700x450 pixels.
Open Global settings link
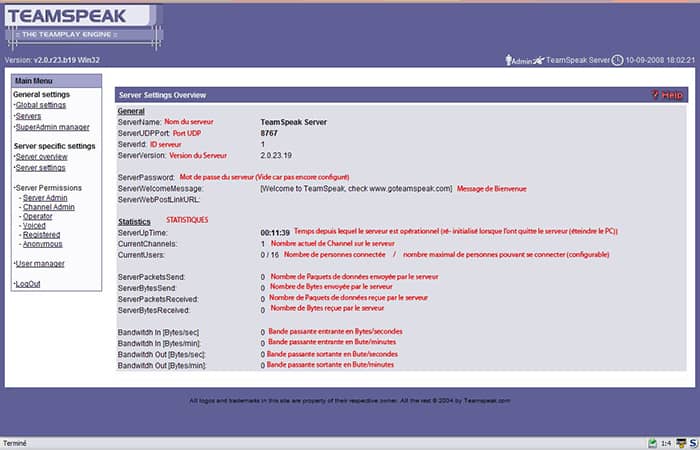click(x=41, y=105)
